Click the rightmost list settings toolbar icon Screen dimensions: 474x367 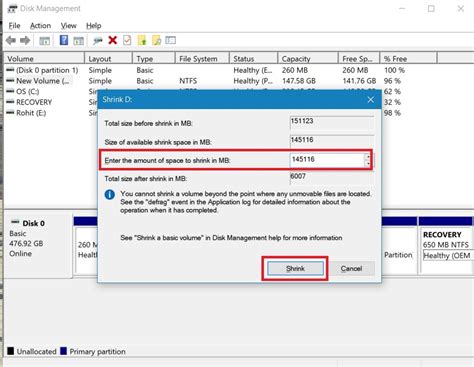pyautogui.click(x=170, y=40)
